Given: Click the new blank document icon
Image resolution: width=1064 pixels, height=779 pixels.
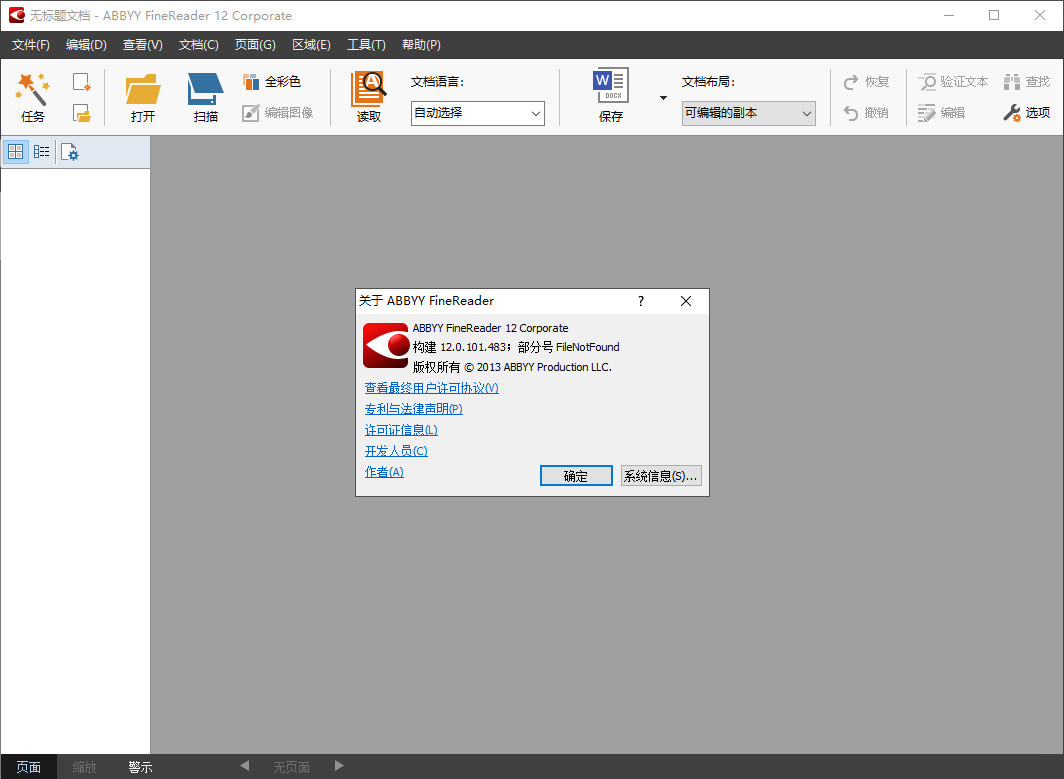Looking at the screenshot, I should [82, 82].
